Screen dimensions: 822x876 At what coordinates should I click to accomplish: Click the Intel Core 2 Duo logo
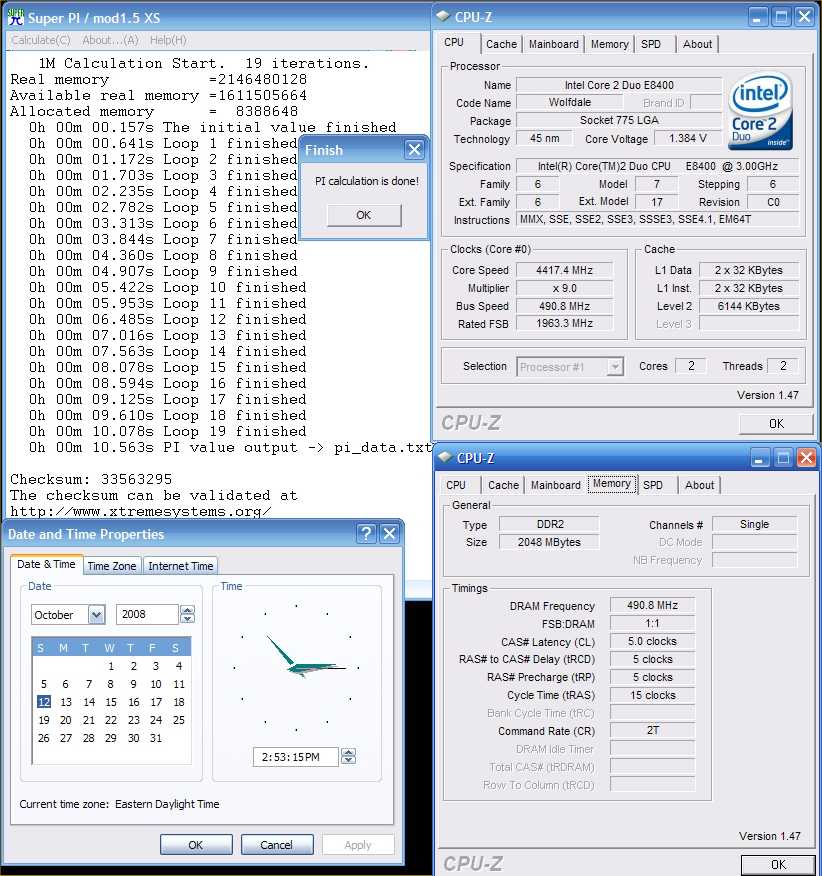pos(761,112)
